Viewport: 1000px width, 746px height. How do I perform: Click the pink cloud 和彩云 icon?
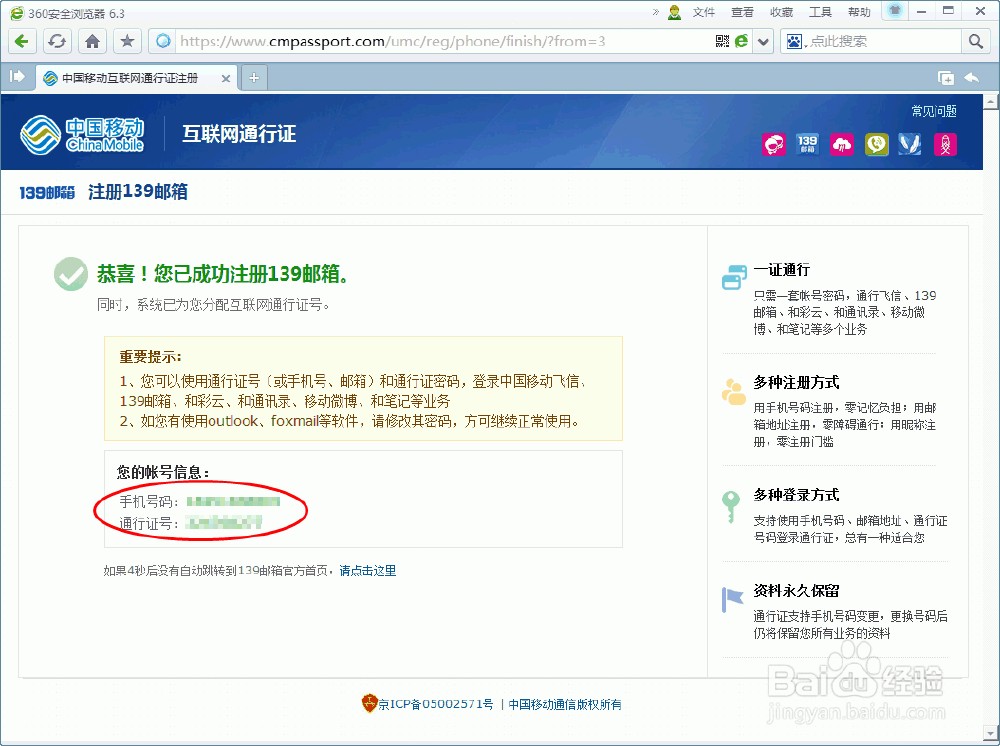tap(842, 144)
